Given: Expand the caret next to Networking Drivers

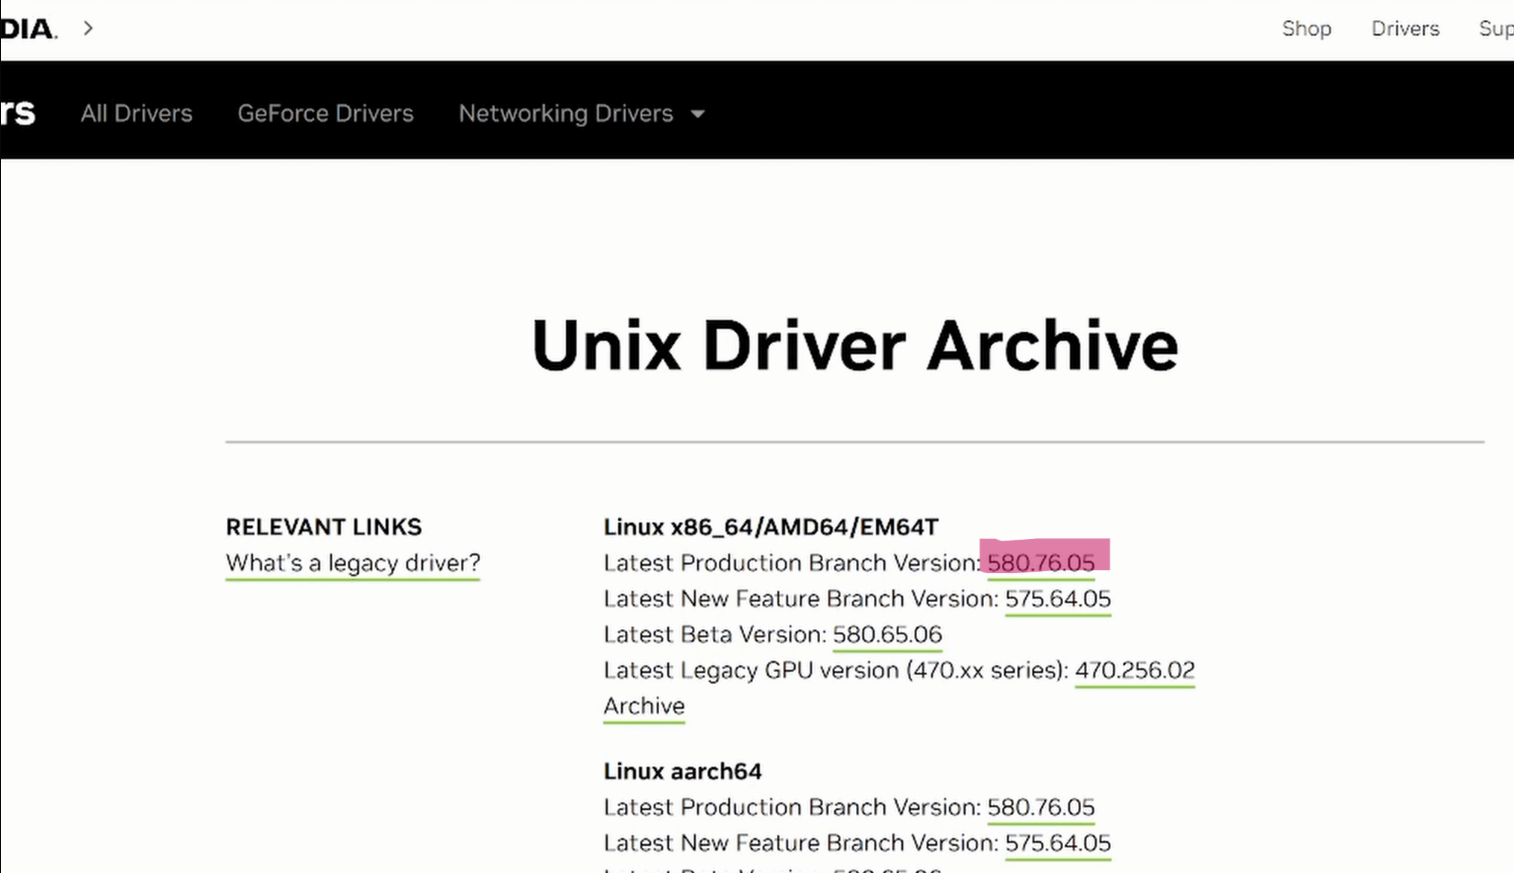Looking at the screenshot, I should point(698,114).
